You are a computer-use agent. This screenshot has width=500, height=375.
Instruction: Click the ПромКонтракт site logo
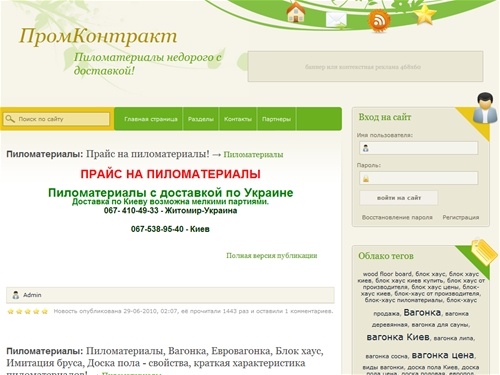[x=98, y=36]
